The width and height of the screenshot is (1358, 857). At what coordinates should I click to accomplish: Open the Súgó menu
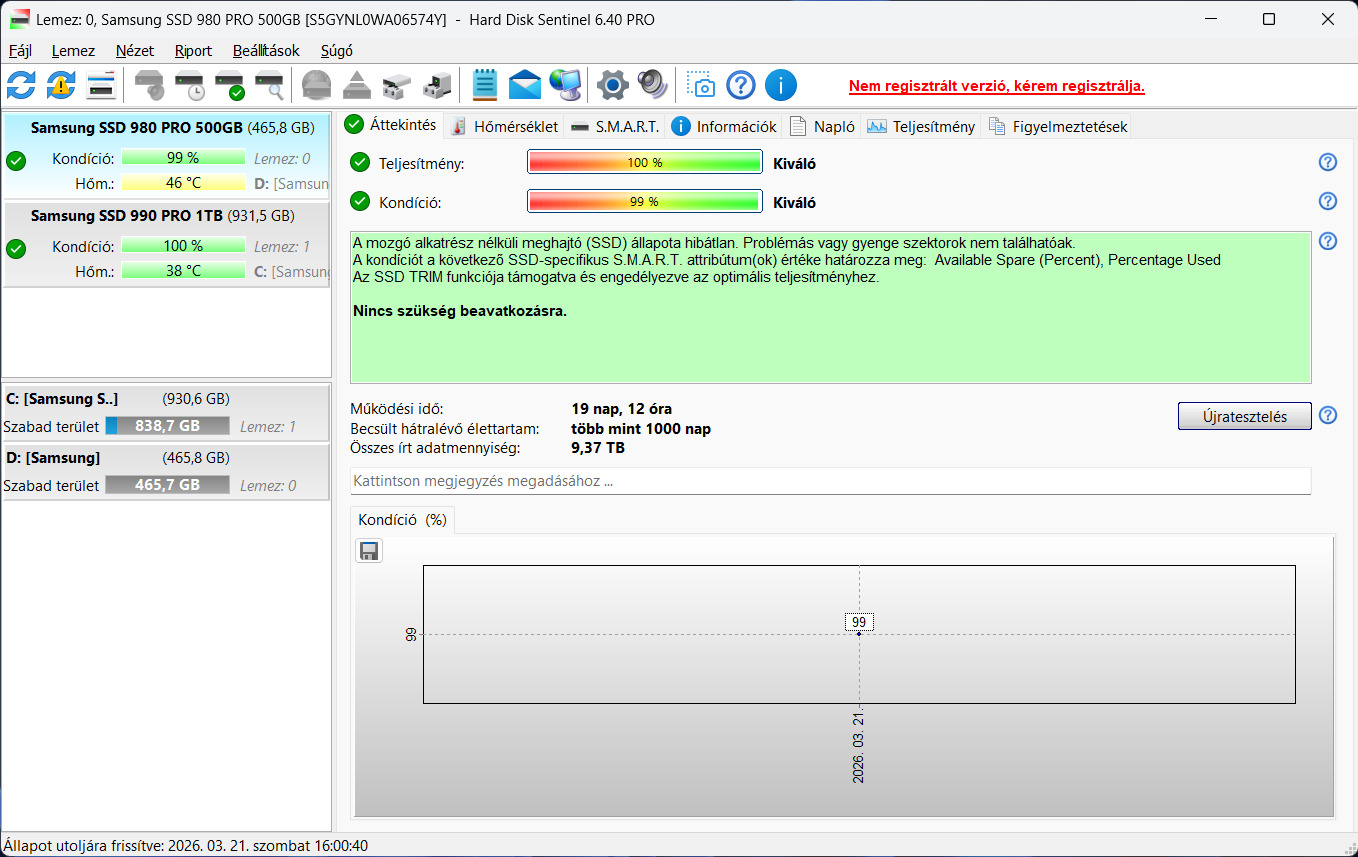[337, 51]
